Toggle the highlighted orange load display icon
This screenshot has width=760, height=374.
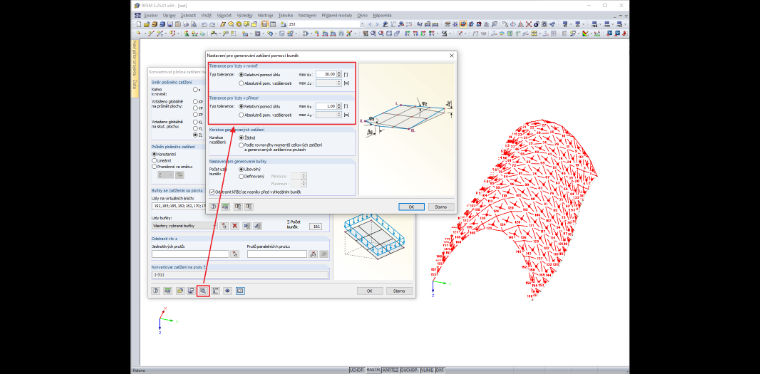(x=463, y=24)
